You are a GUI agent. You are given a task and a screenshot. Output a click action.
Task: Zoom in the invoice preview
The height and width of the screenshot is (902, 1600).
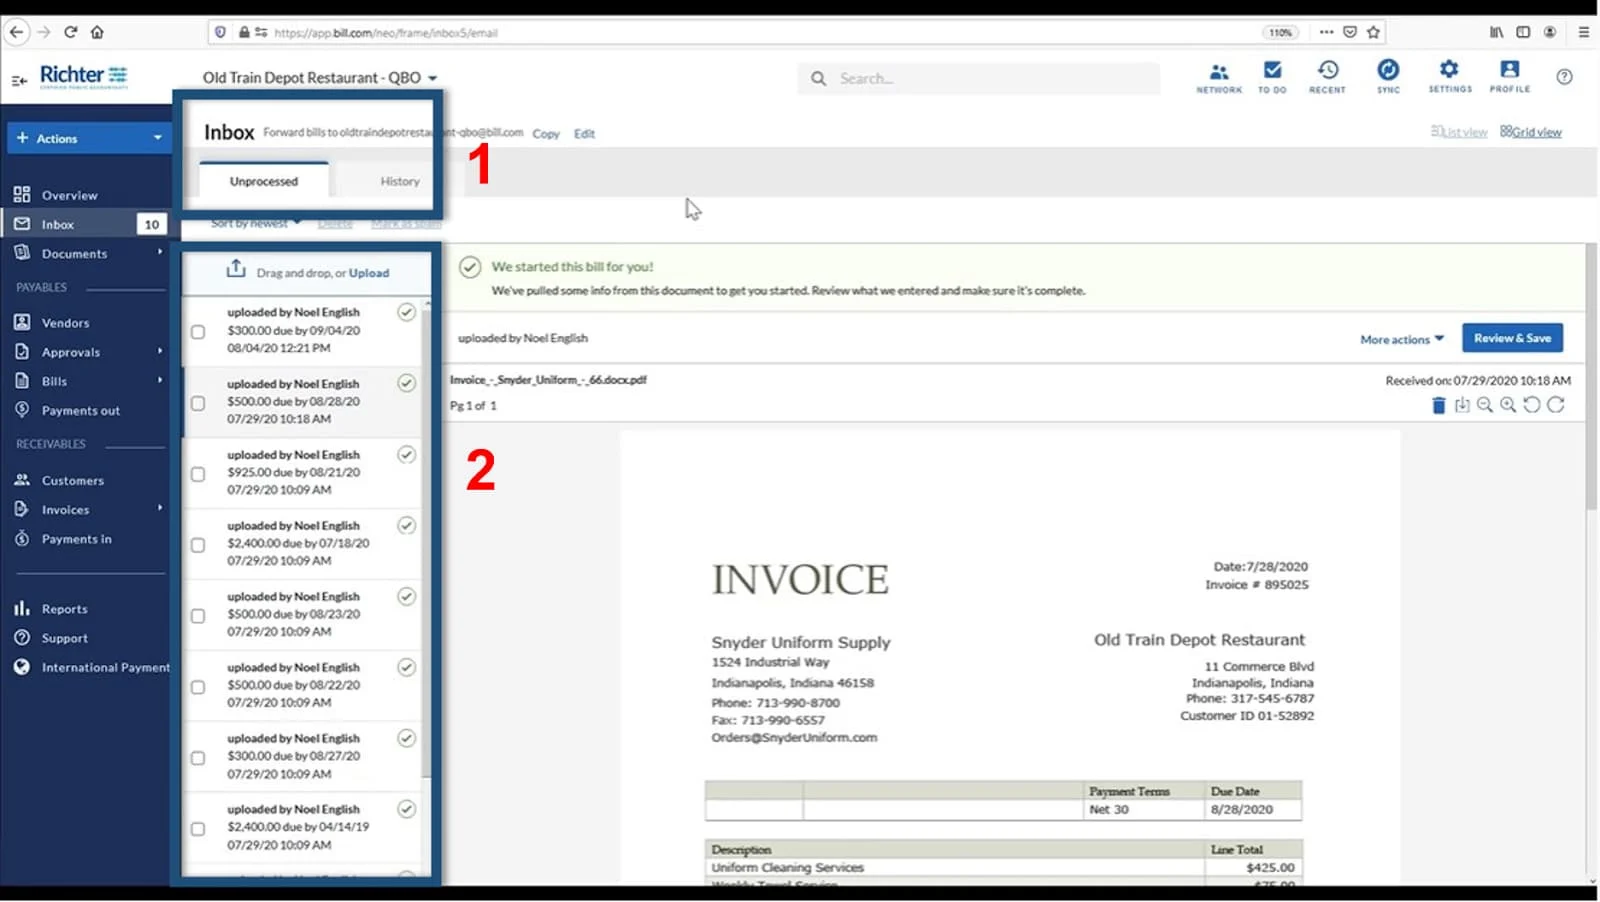1508,405
